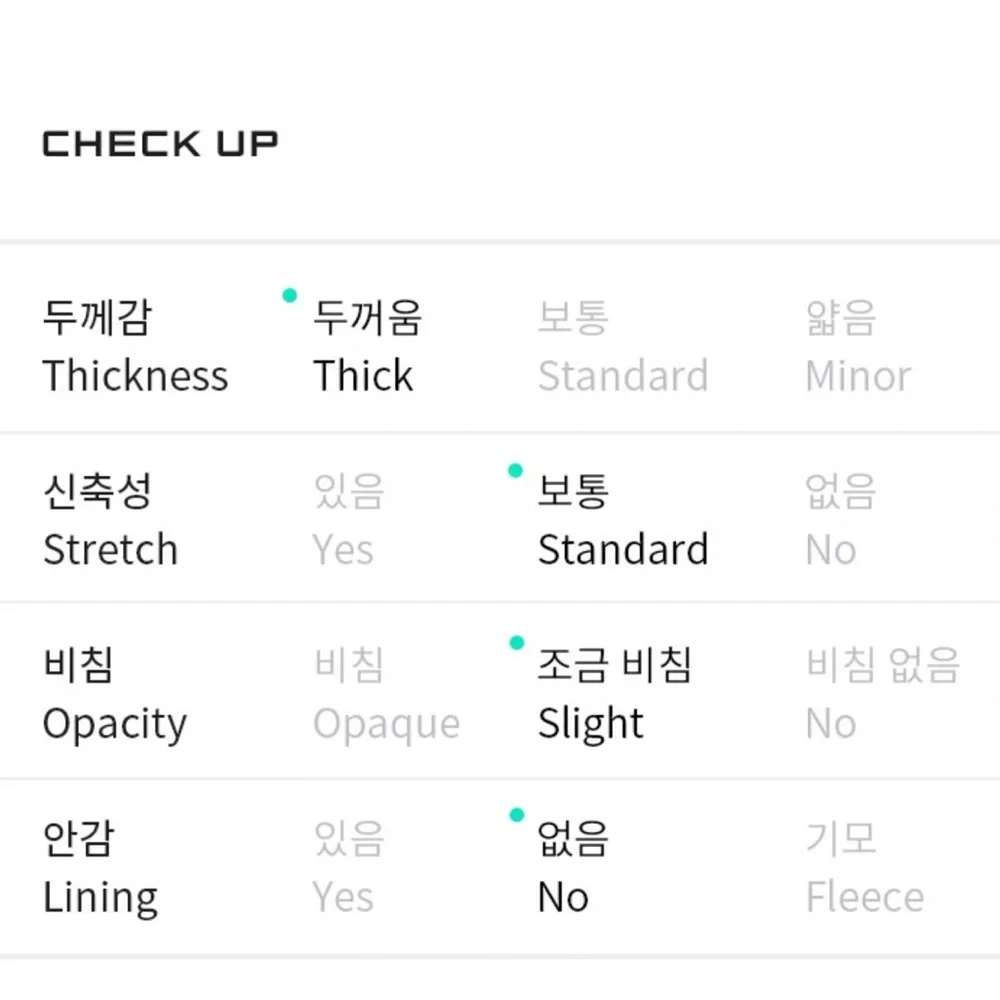Image resolution: width=1000 pixels, height=1000 pixels.
Task: Click the green dot beside Lining No
Action: (x=516, y=816)
